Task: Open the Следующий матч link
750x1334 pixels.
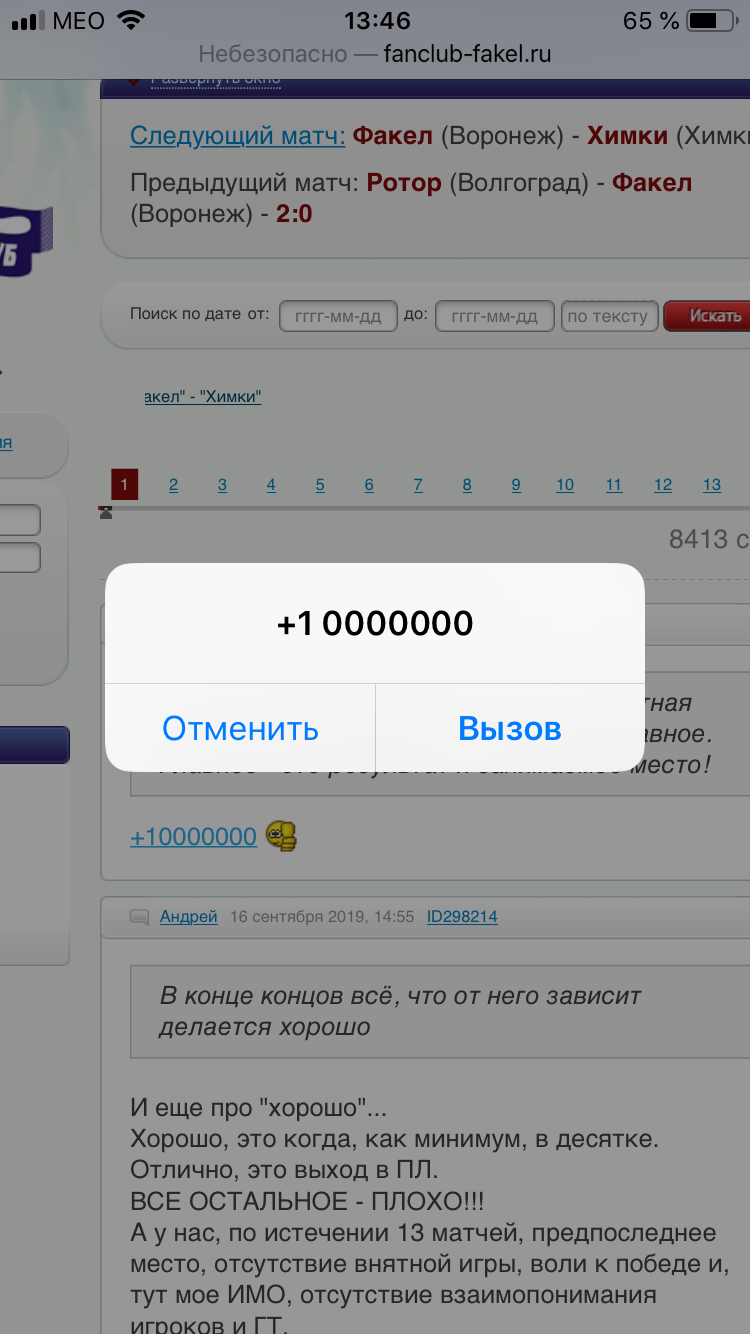Action: coord(238,135)
